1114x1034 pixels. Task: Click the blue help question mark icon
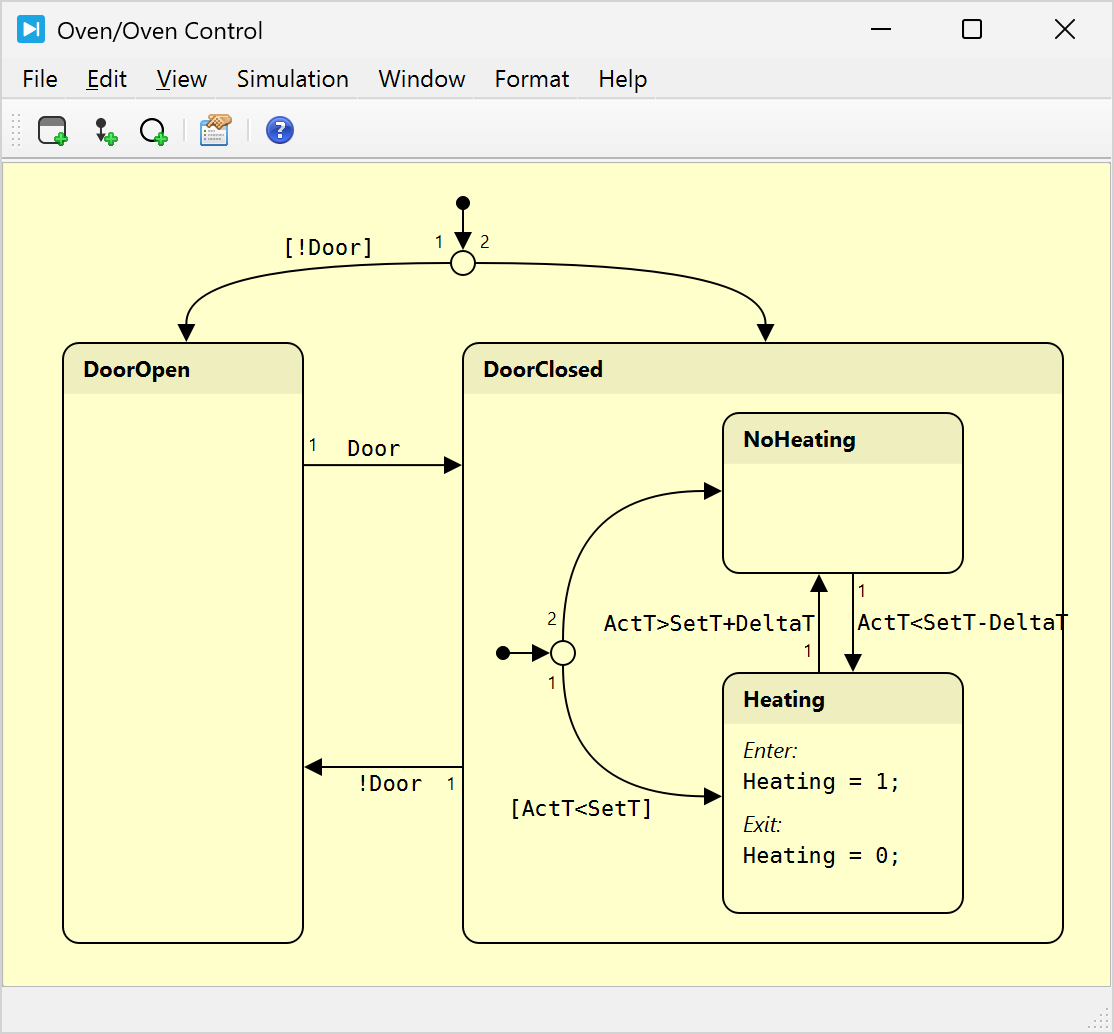[x=280, y=130]
